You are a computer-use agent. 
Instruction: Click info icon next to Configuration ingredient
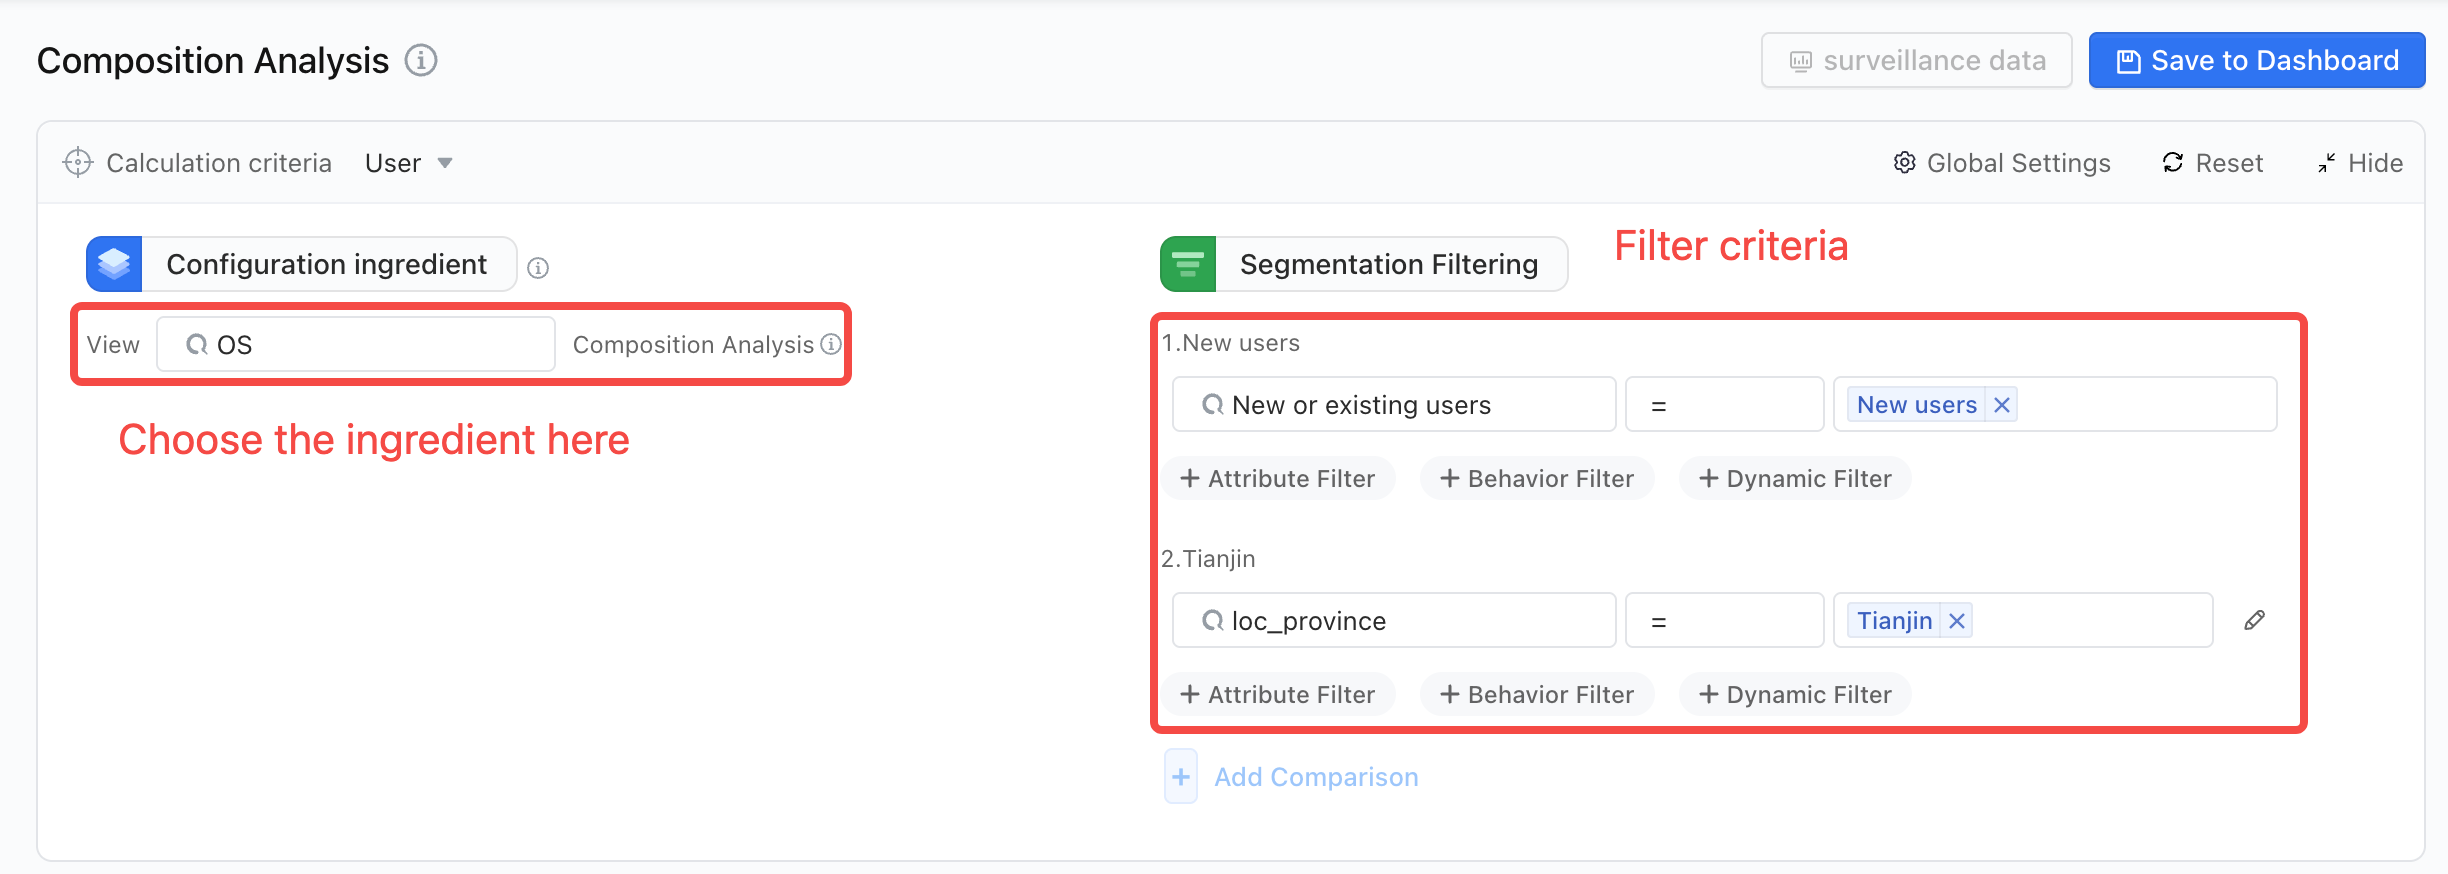tap(538, 268)
